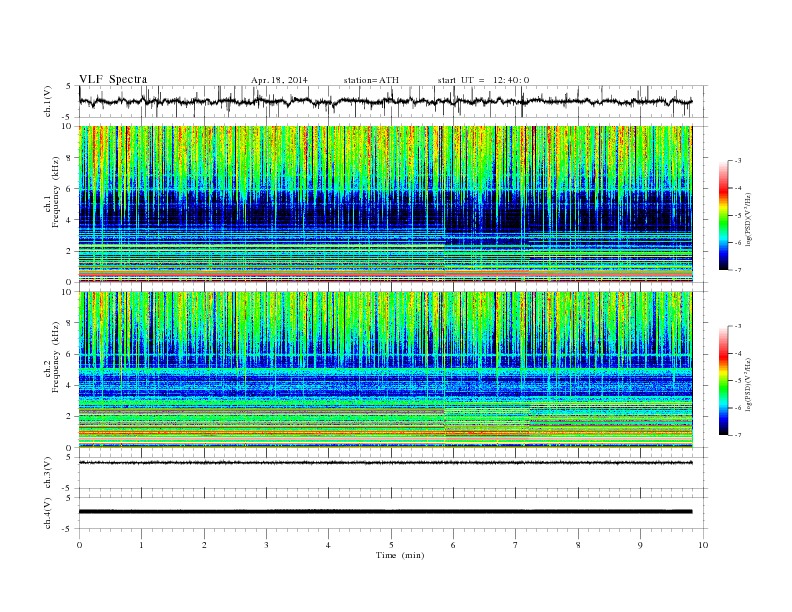This screenshot has height=612, width=792.
Task: Click the ch.2 "Frequency (kHz)" axis label
Action: (56, 356)
